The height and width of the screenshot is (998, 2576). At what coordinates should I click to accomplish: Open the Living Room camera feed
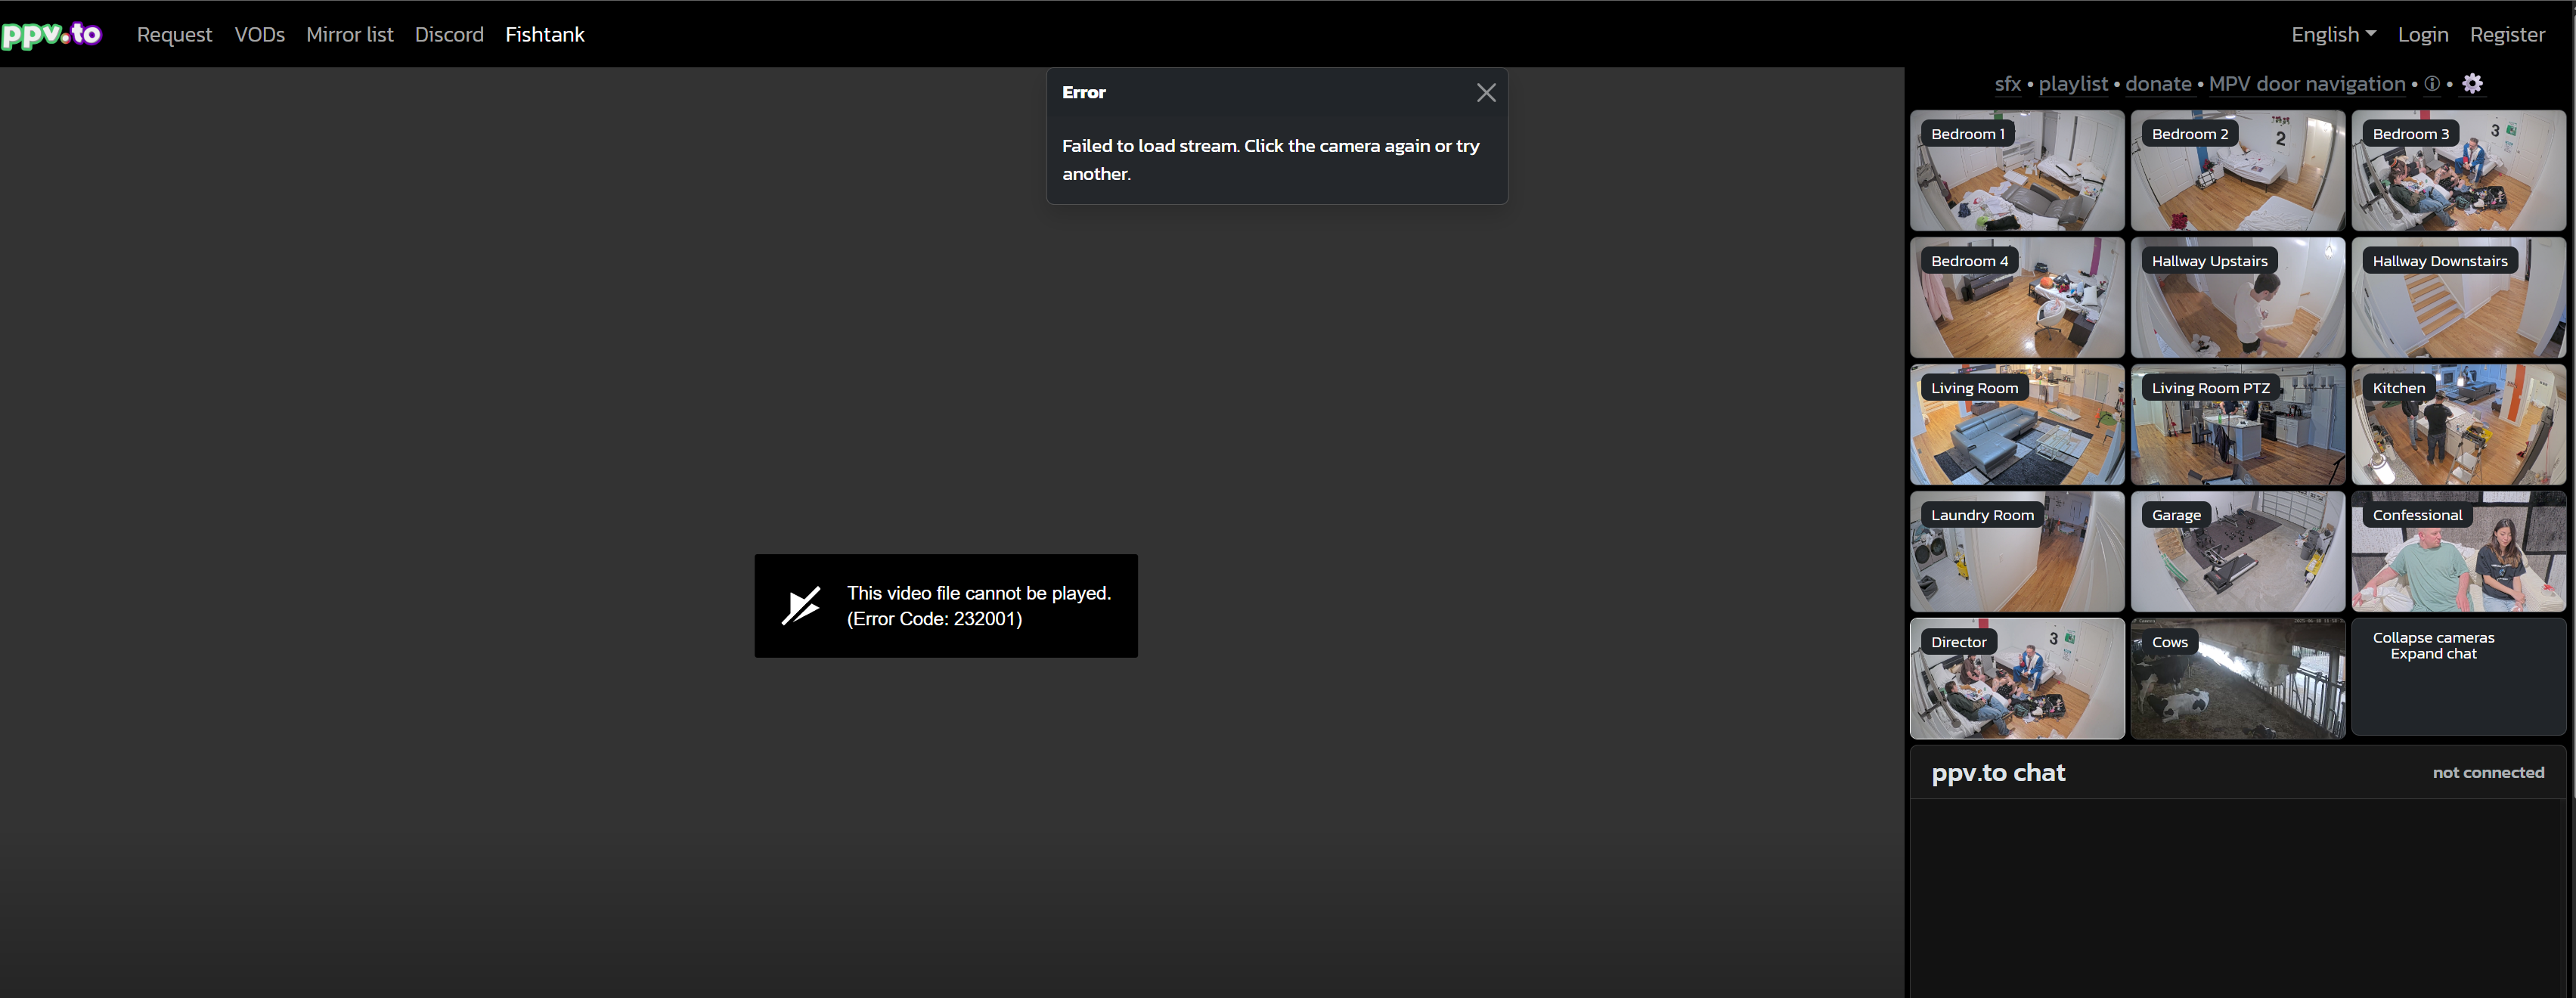tap(2016, 425)
